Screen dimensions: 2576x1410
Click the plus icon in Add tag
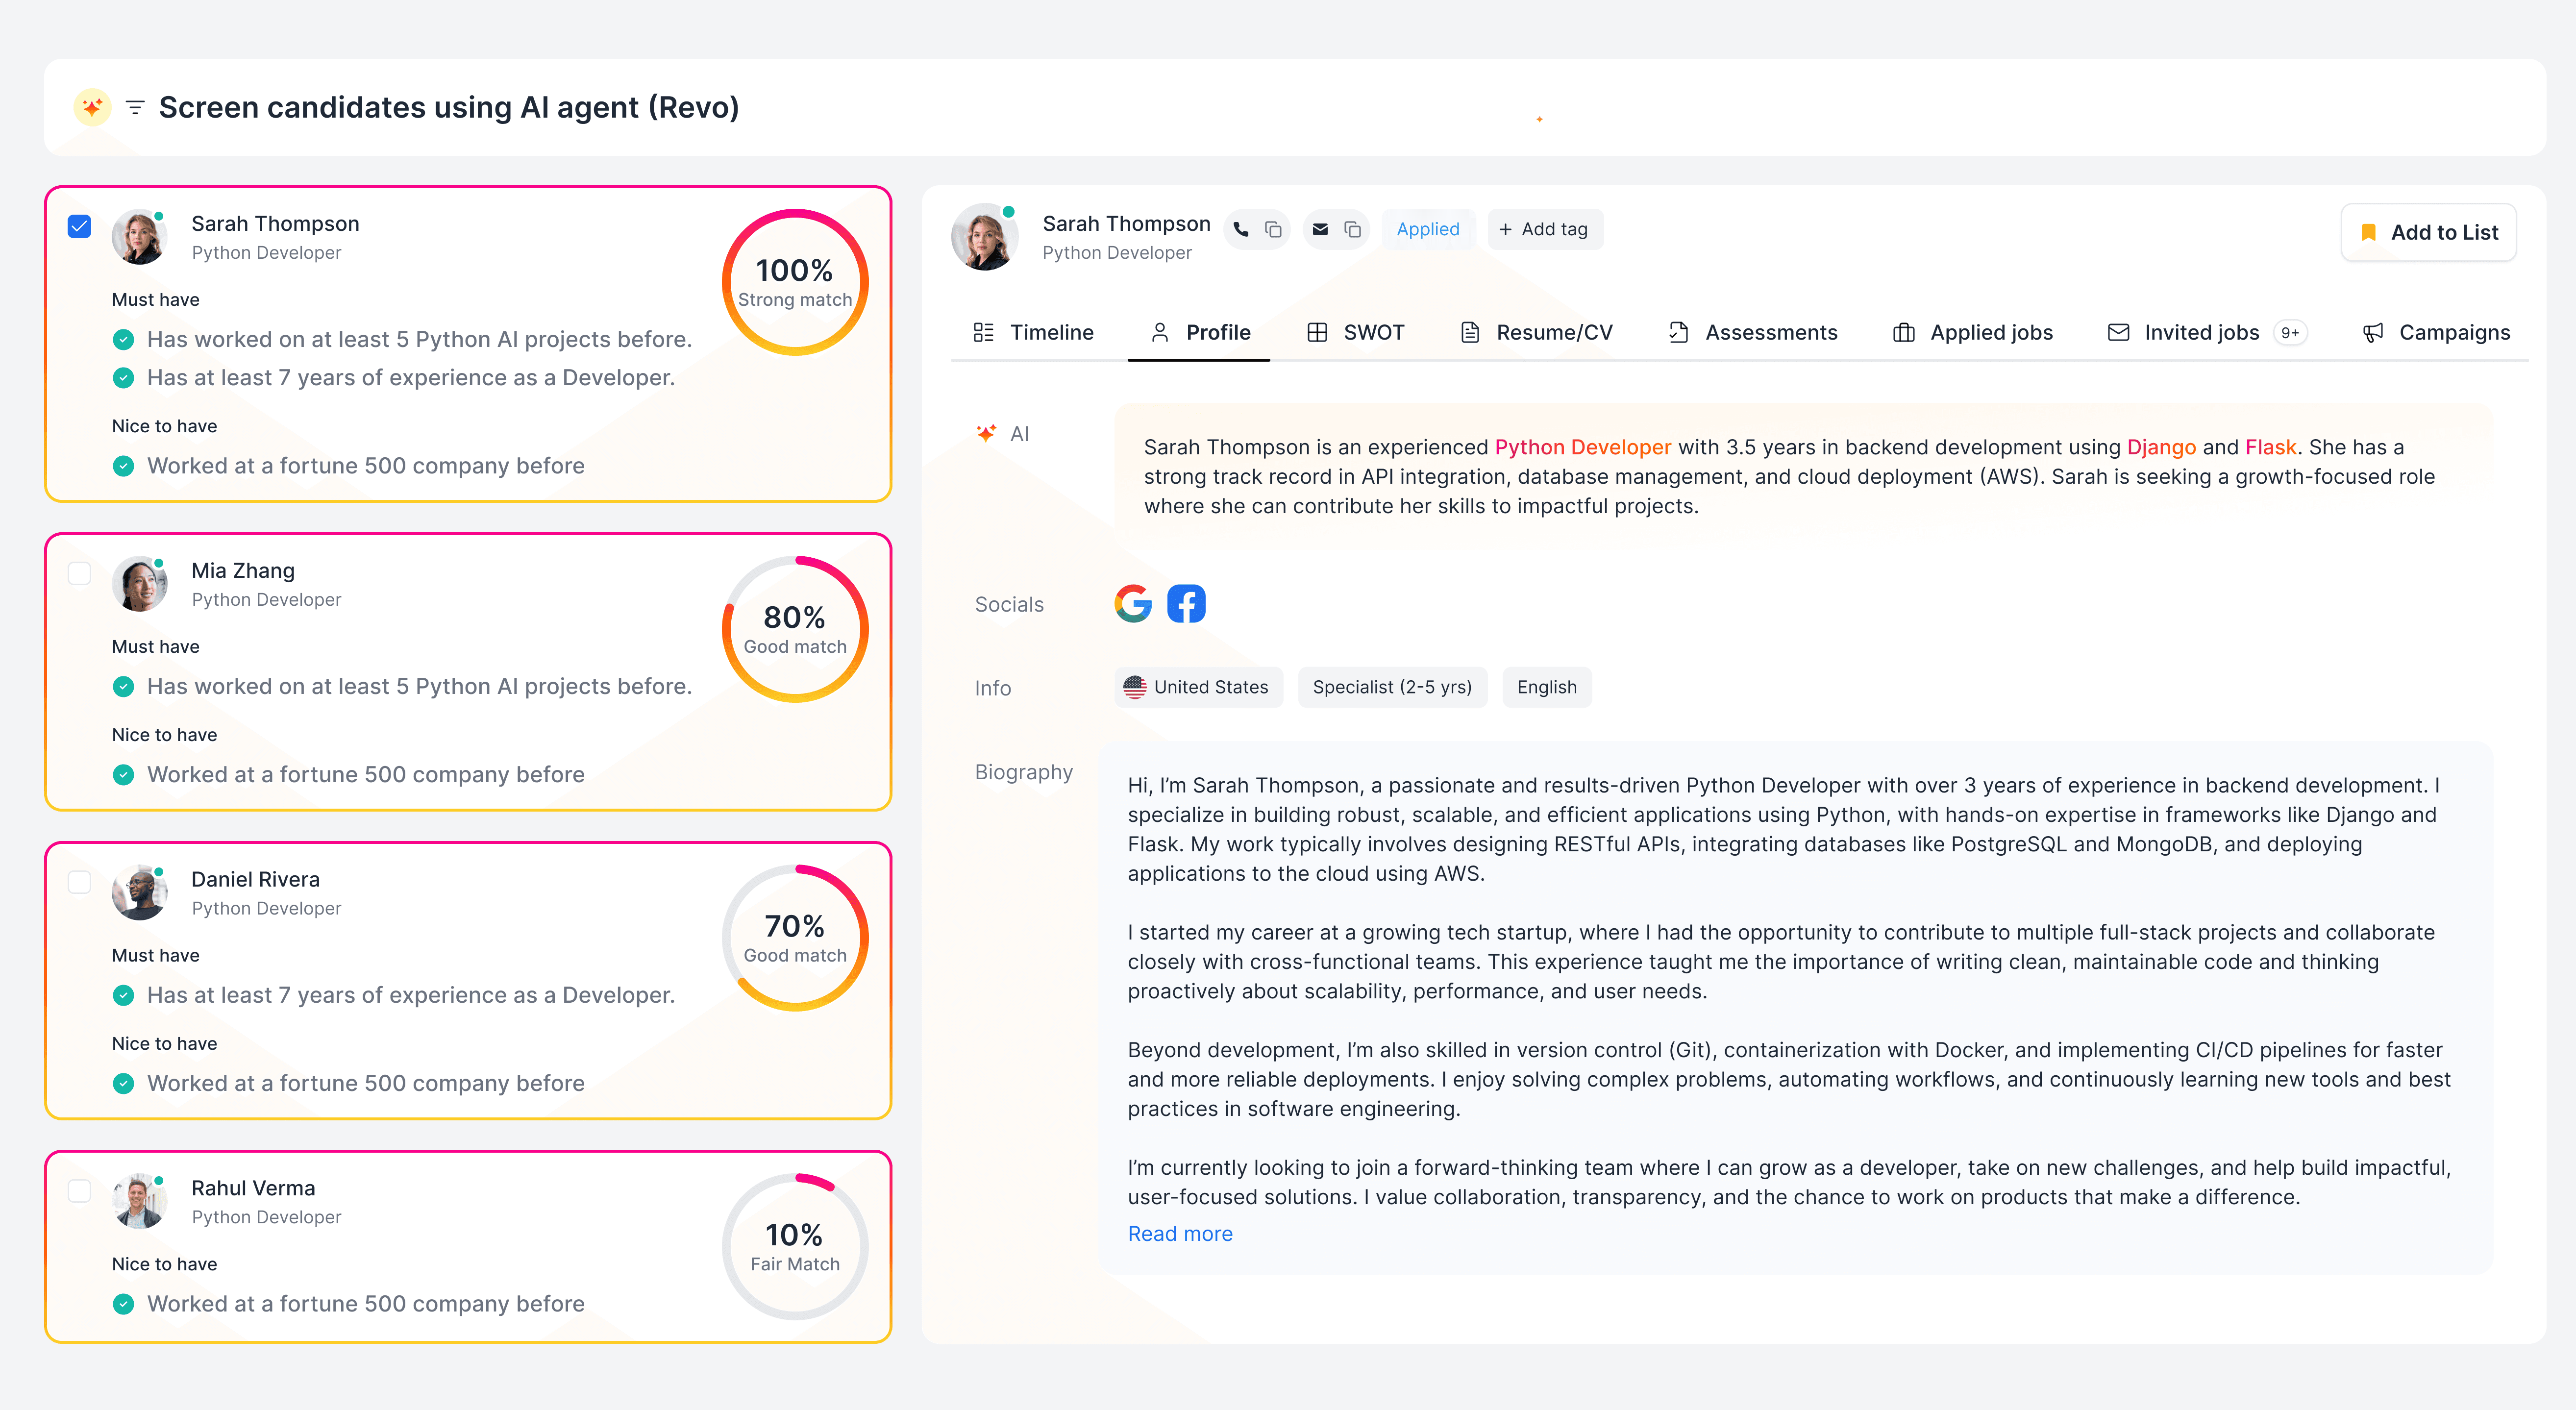pyautogui.click(x=1505, y=230)
